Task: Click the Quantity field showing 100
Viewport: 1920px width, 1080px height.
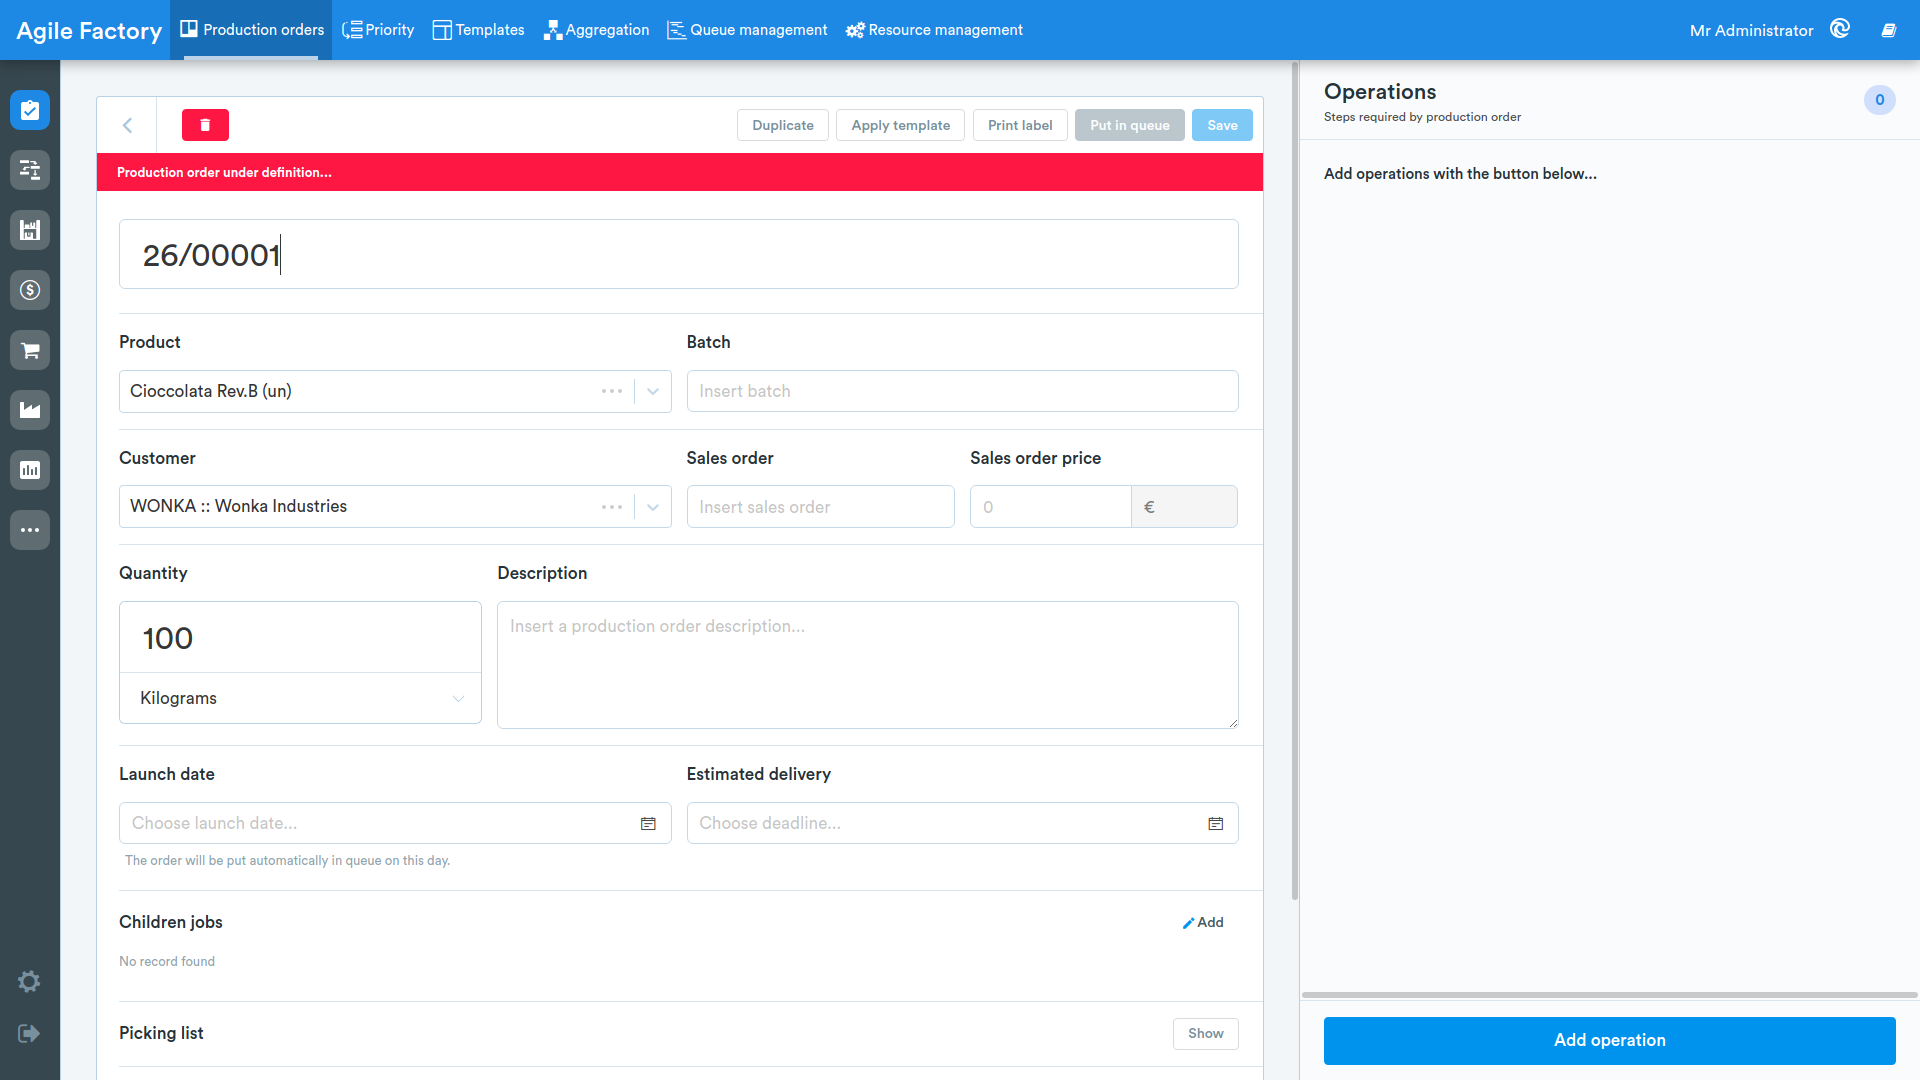Action: (300, 638)
